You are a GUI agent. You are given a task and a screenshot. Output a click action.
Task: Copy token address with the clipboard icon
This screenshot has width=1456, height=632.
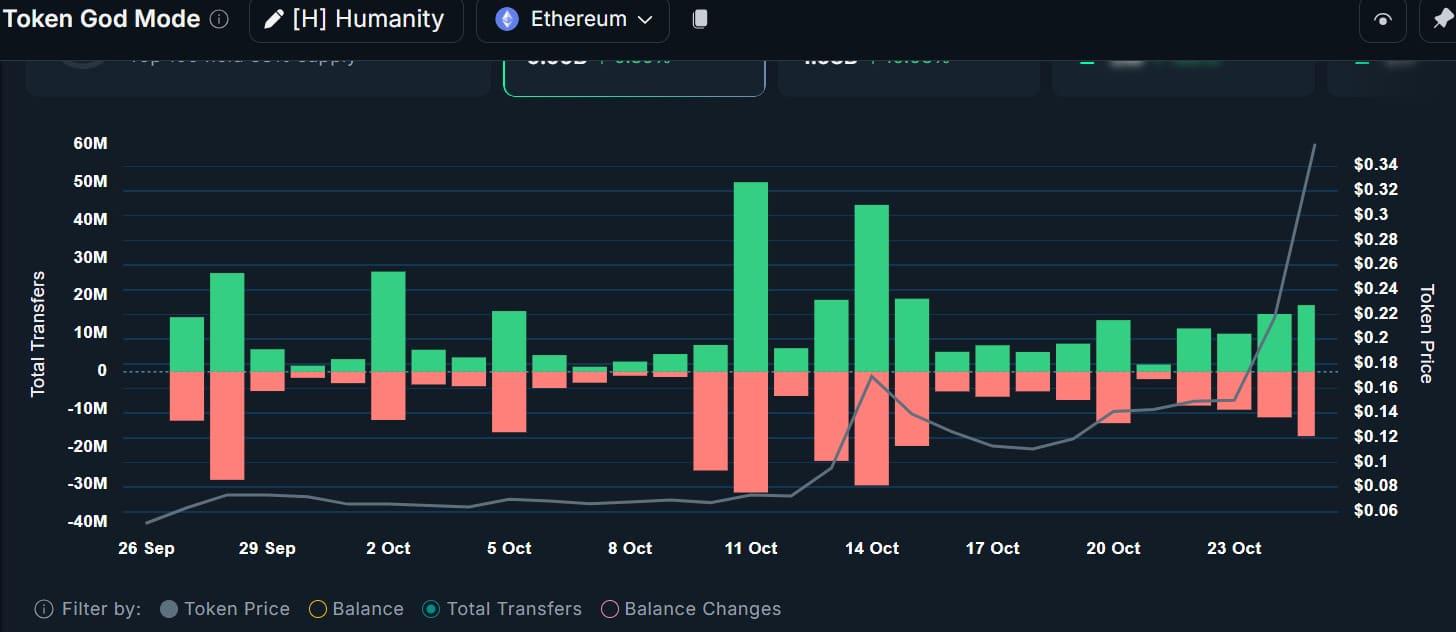point(700,19)
